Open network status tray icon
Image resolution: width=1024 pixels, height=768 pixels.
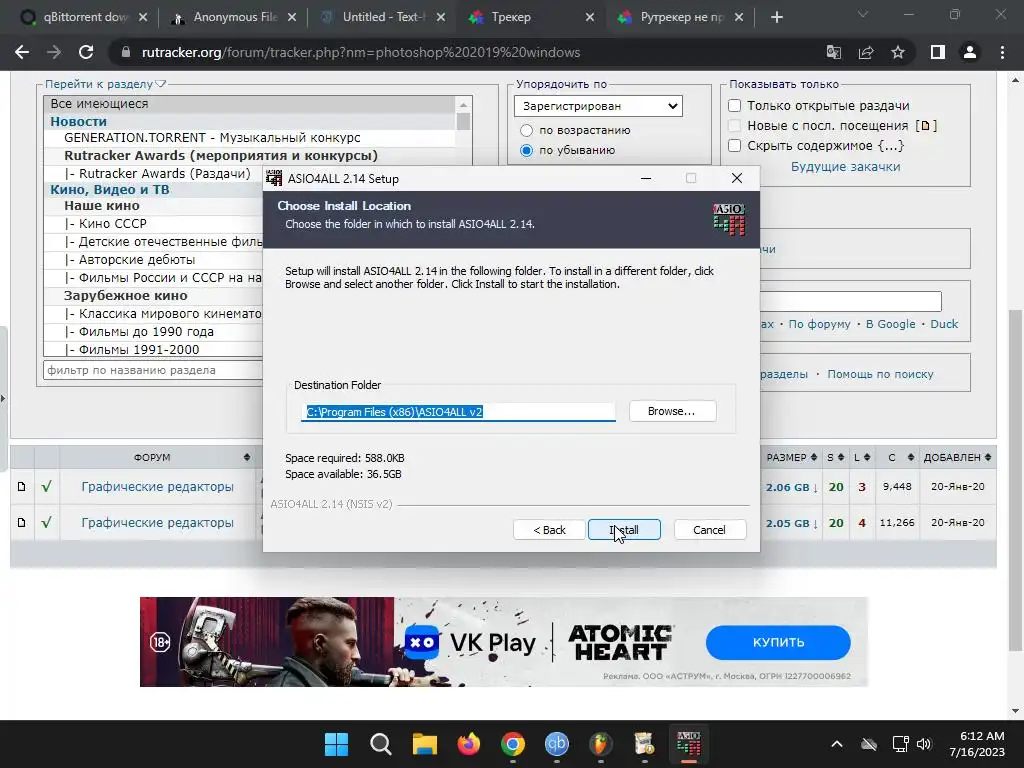(901, 744)
